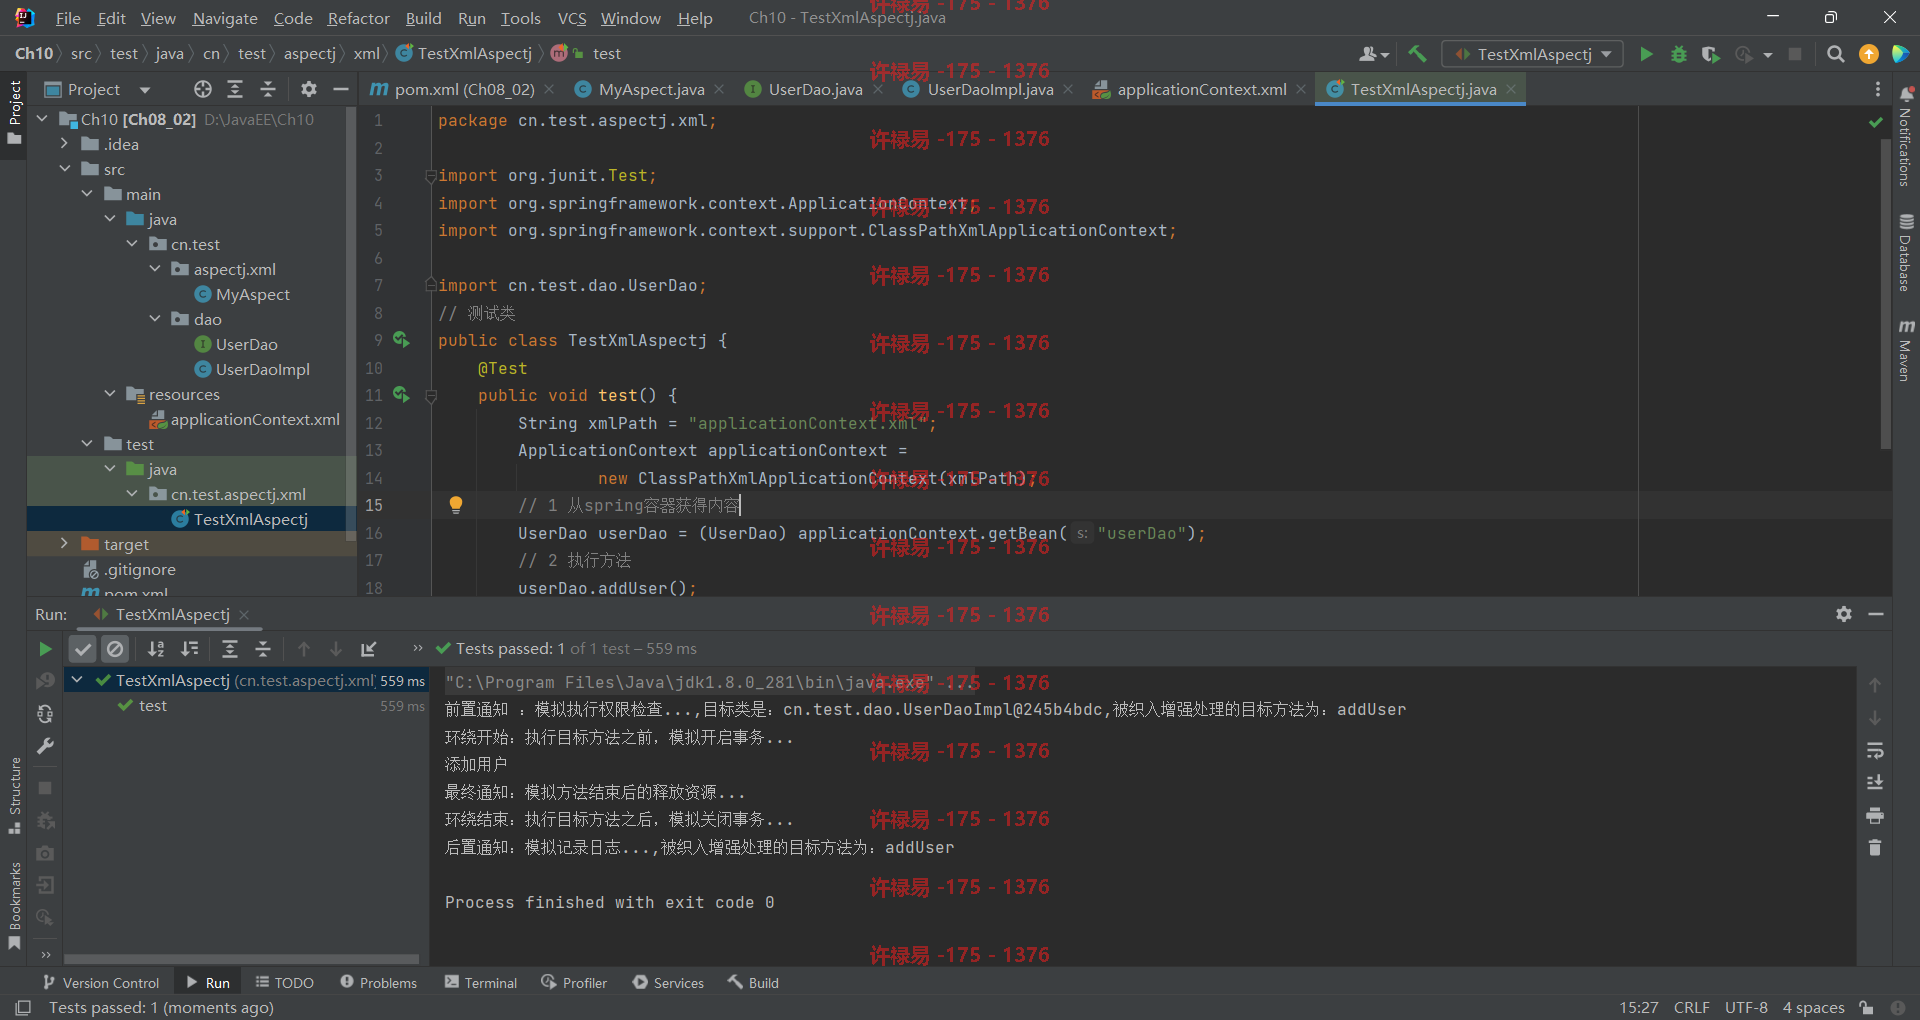Image resolution: width=1920 pixels, height=1020 pixels.
Task: Sort test results alphabetically
Action: point(156,649)
